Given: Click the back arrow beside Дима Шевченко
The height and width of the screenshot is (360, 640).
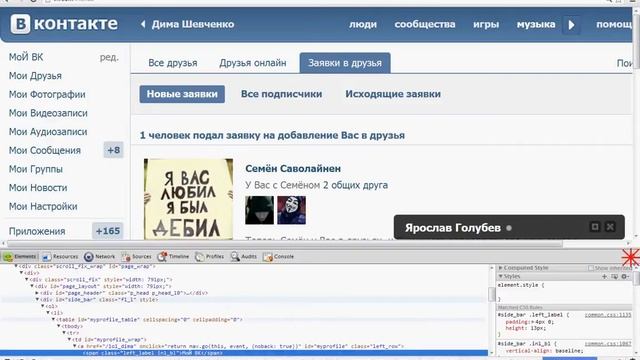Looking at the screenshot, I should click(x=143, y=24).
